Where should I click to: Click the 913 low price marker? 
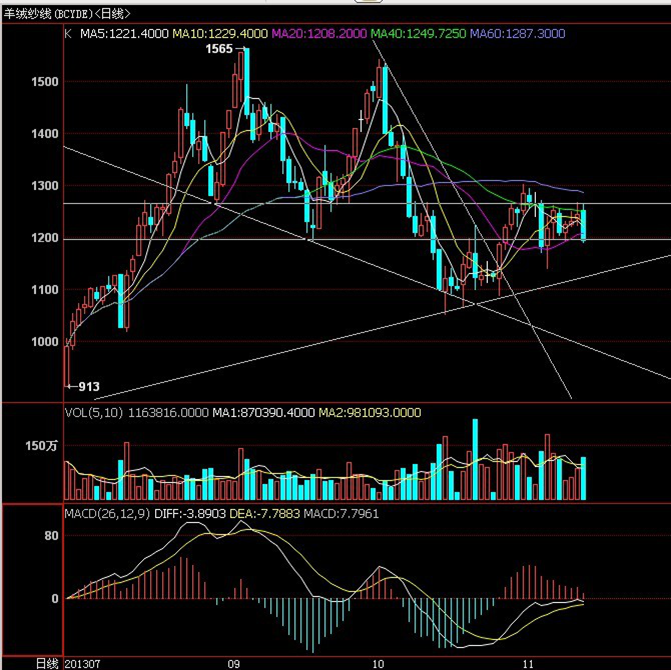[89, 387]
